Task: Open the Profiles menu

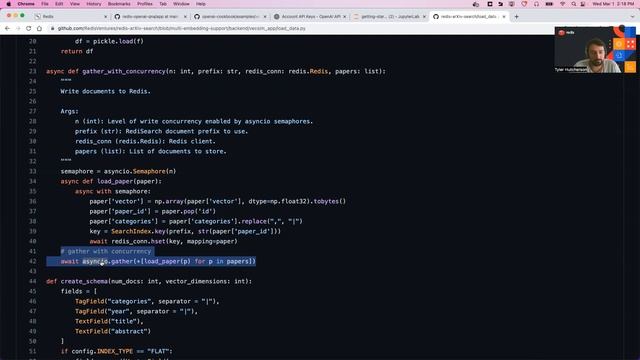Action: tap(144, 4)
